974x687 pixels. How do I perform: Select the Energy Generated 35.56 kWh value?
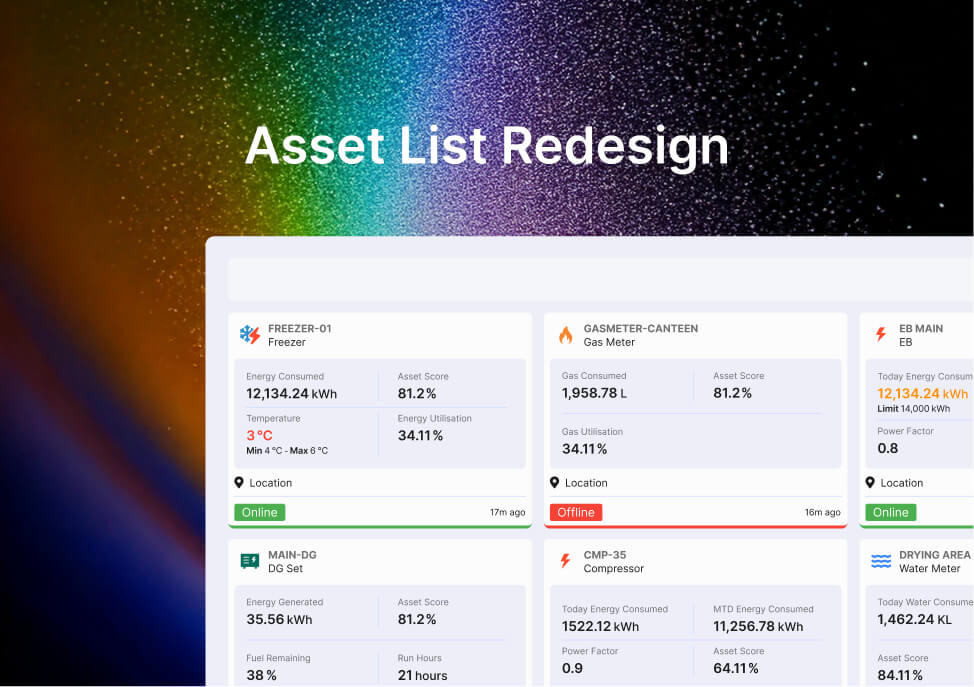(x=279, y=619)
